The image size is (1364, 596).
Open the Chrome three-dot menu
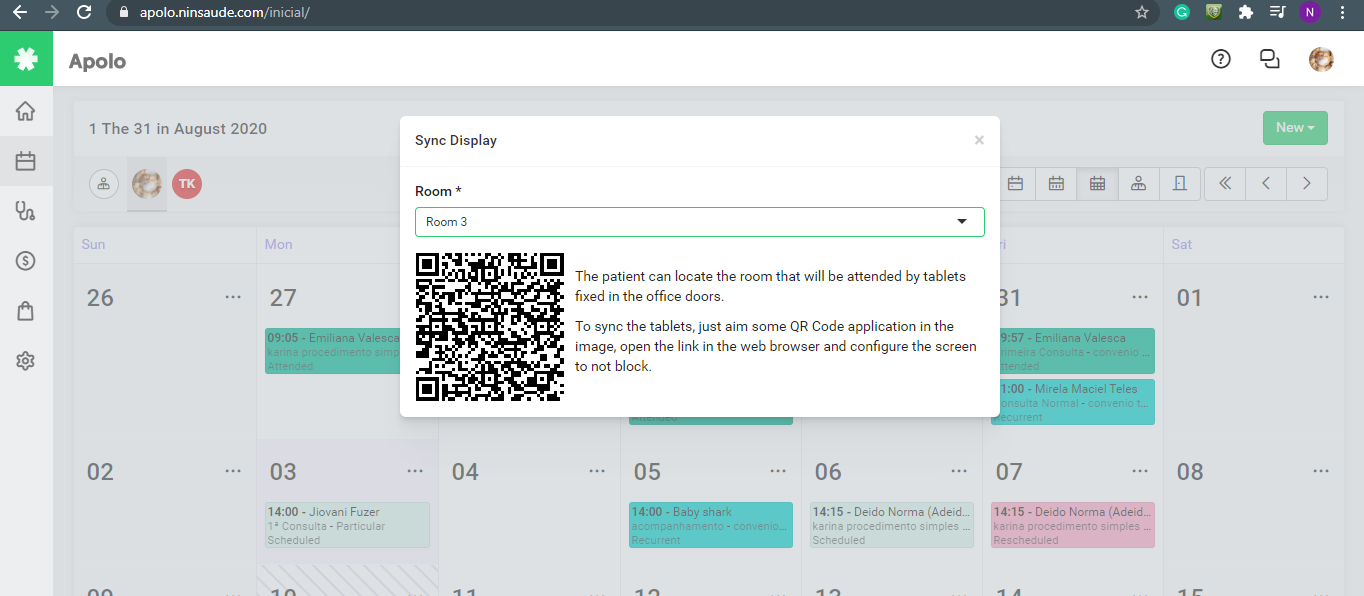pyautogui.click(x=1342, y=13)
